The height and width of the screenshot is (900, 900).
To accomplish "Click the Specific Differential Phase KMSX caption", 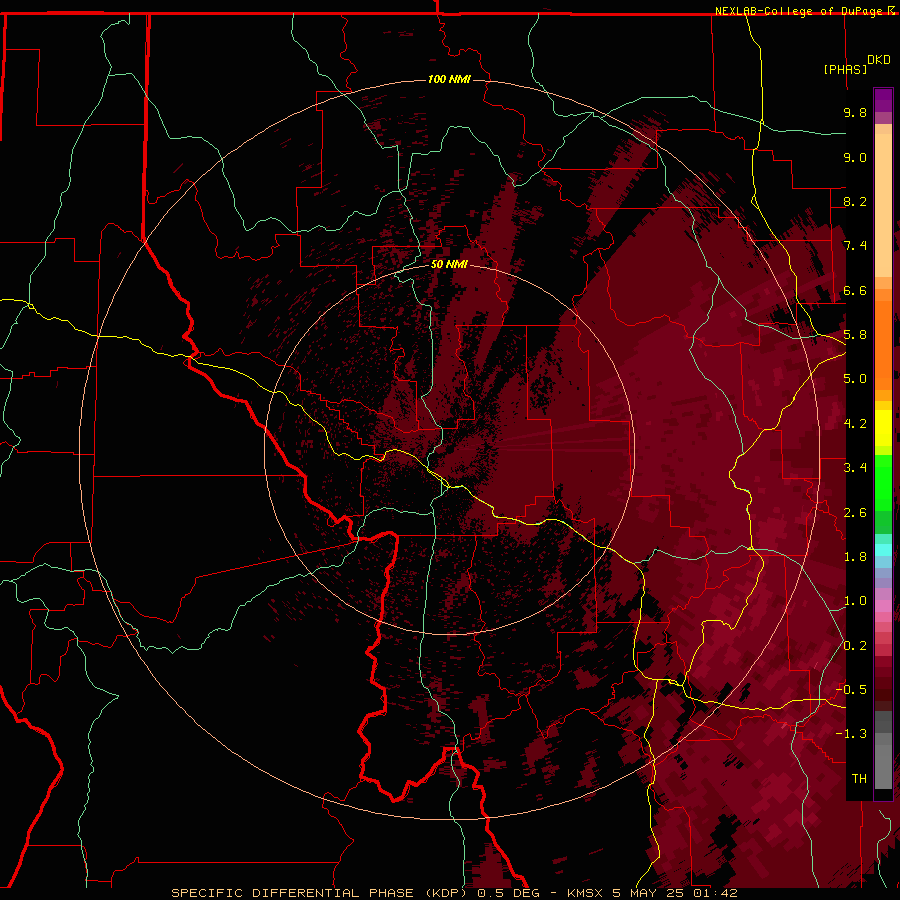I will point(454,893).
